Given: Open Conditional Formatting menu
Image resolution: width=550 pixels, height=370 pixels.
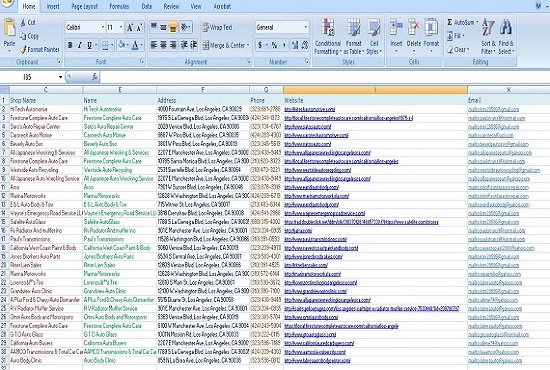Looking at the screenshot, I should [x=328, y=36].
